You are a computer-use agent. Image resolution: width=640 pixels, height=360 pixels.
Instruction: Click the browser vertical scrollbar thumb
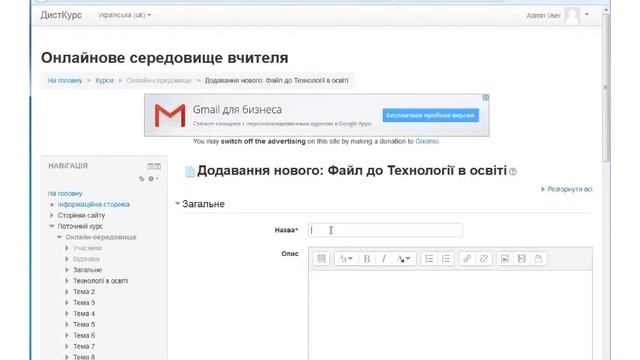click(x=606, y=88)
